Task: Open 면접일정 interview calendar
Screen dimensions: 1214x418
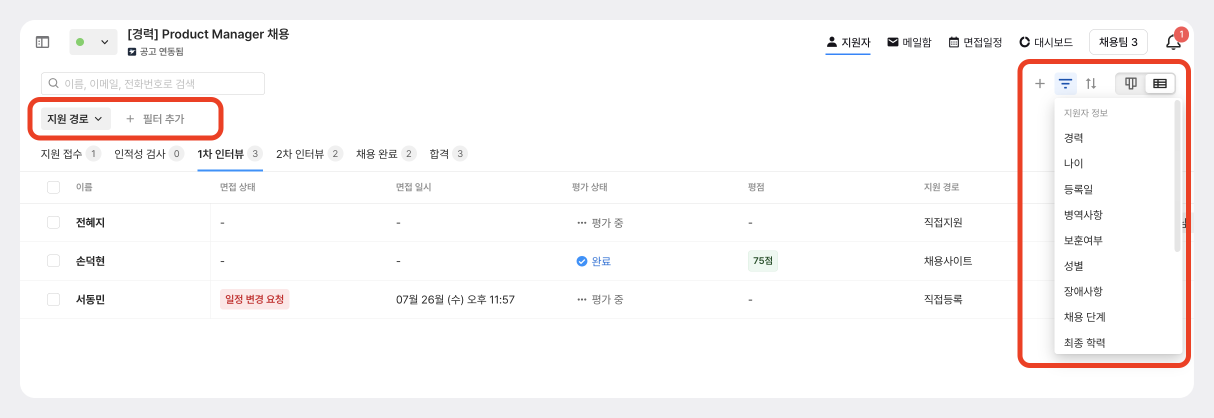Action: coord(975,42)
